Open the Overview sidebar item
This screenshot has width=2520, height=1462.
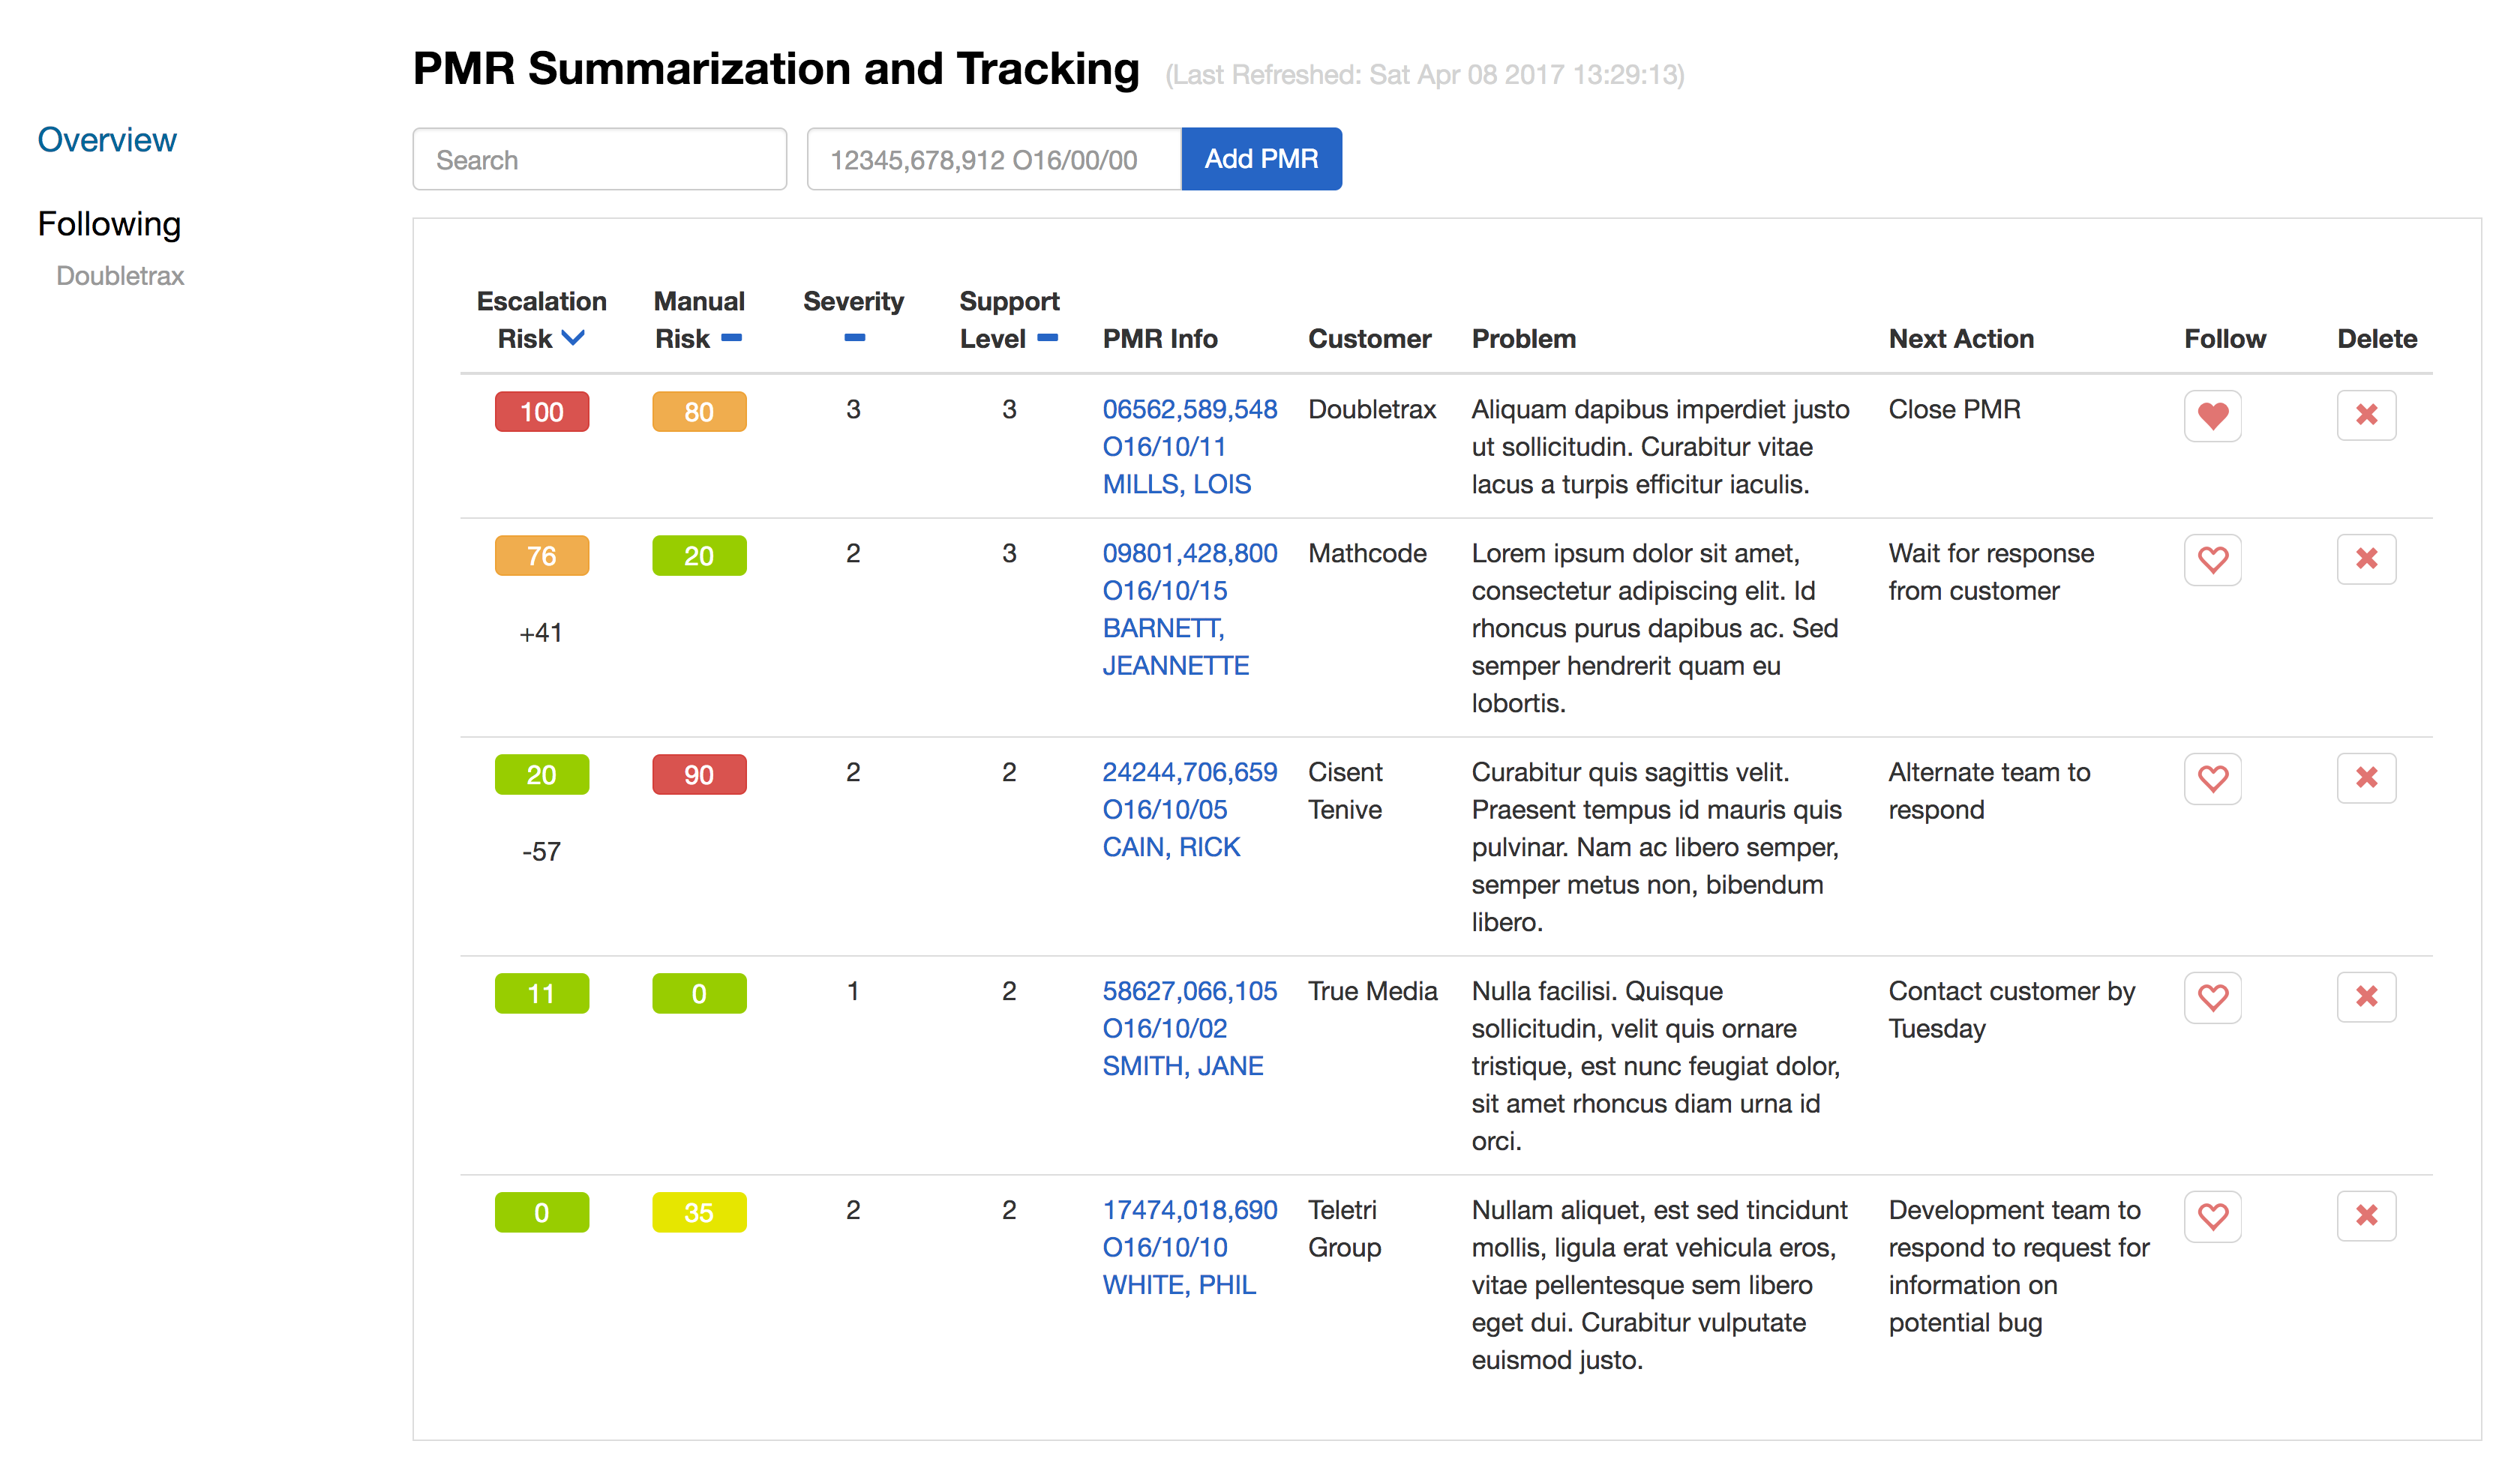point(107,140)
